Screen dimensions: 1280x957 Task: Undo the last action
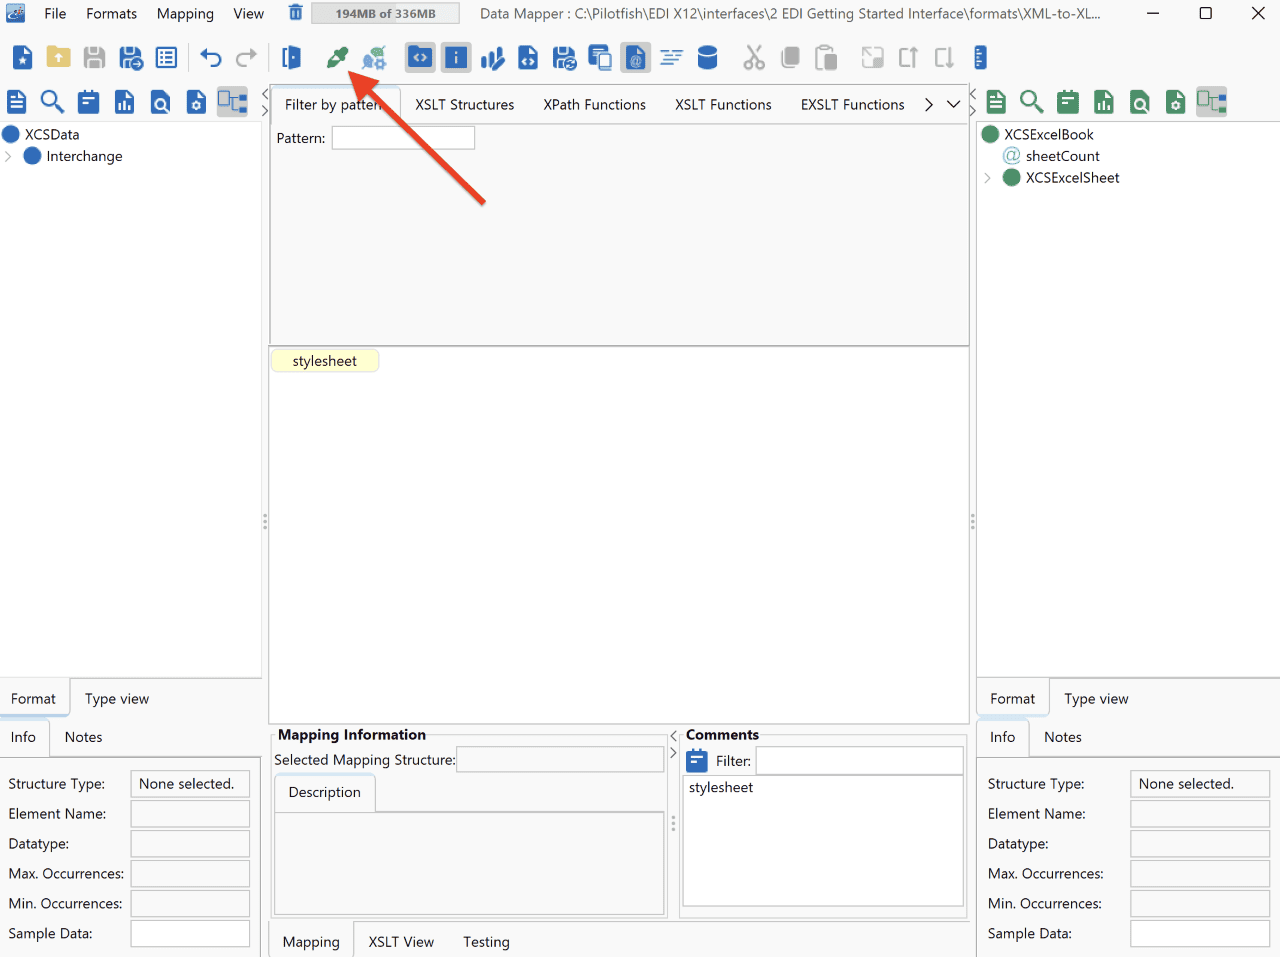click(211, 58)
